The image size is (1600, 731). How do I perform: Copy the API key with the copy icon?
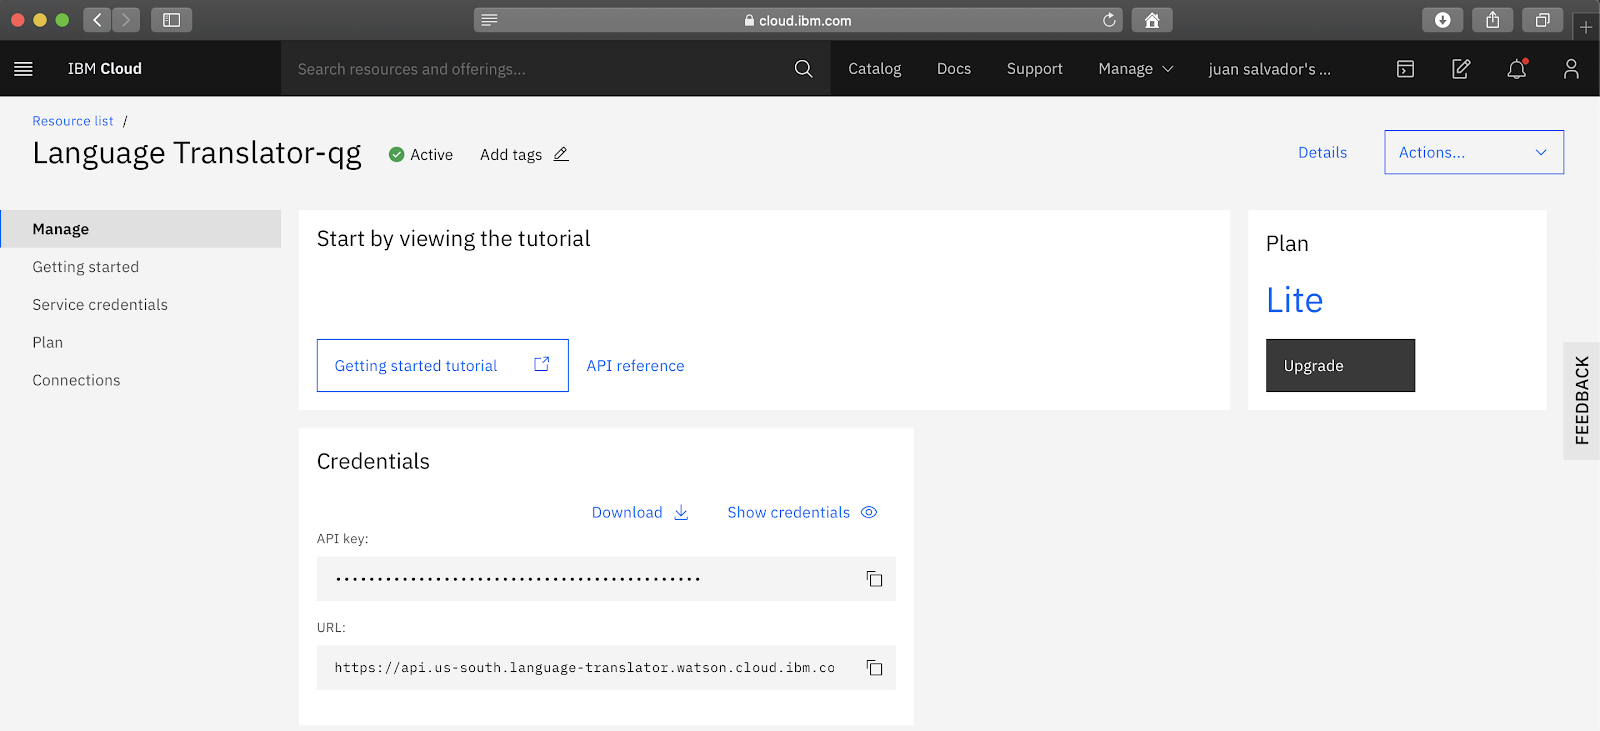(x=874, y=579)
